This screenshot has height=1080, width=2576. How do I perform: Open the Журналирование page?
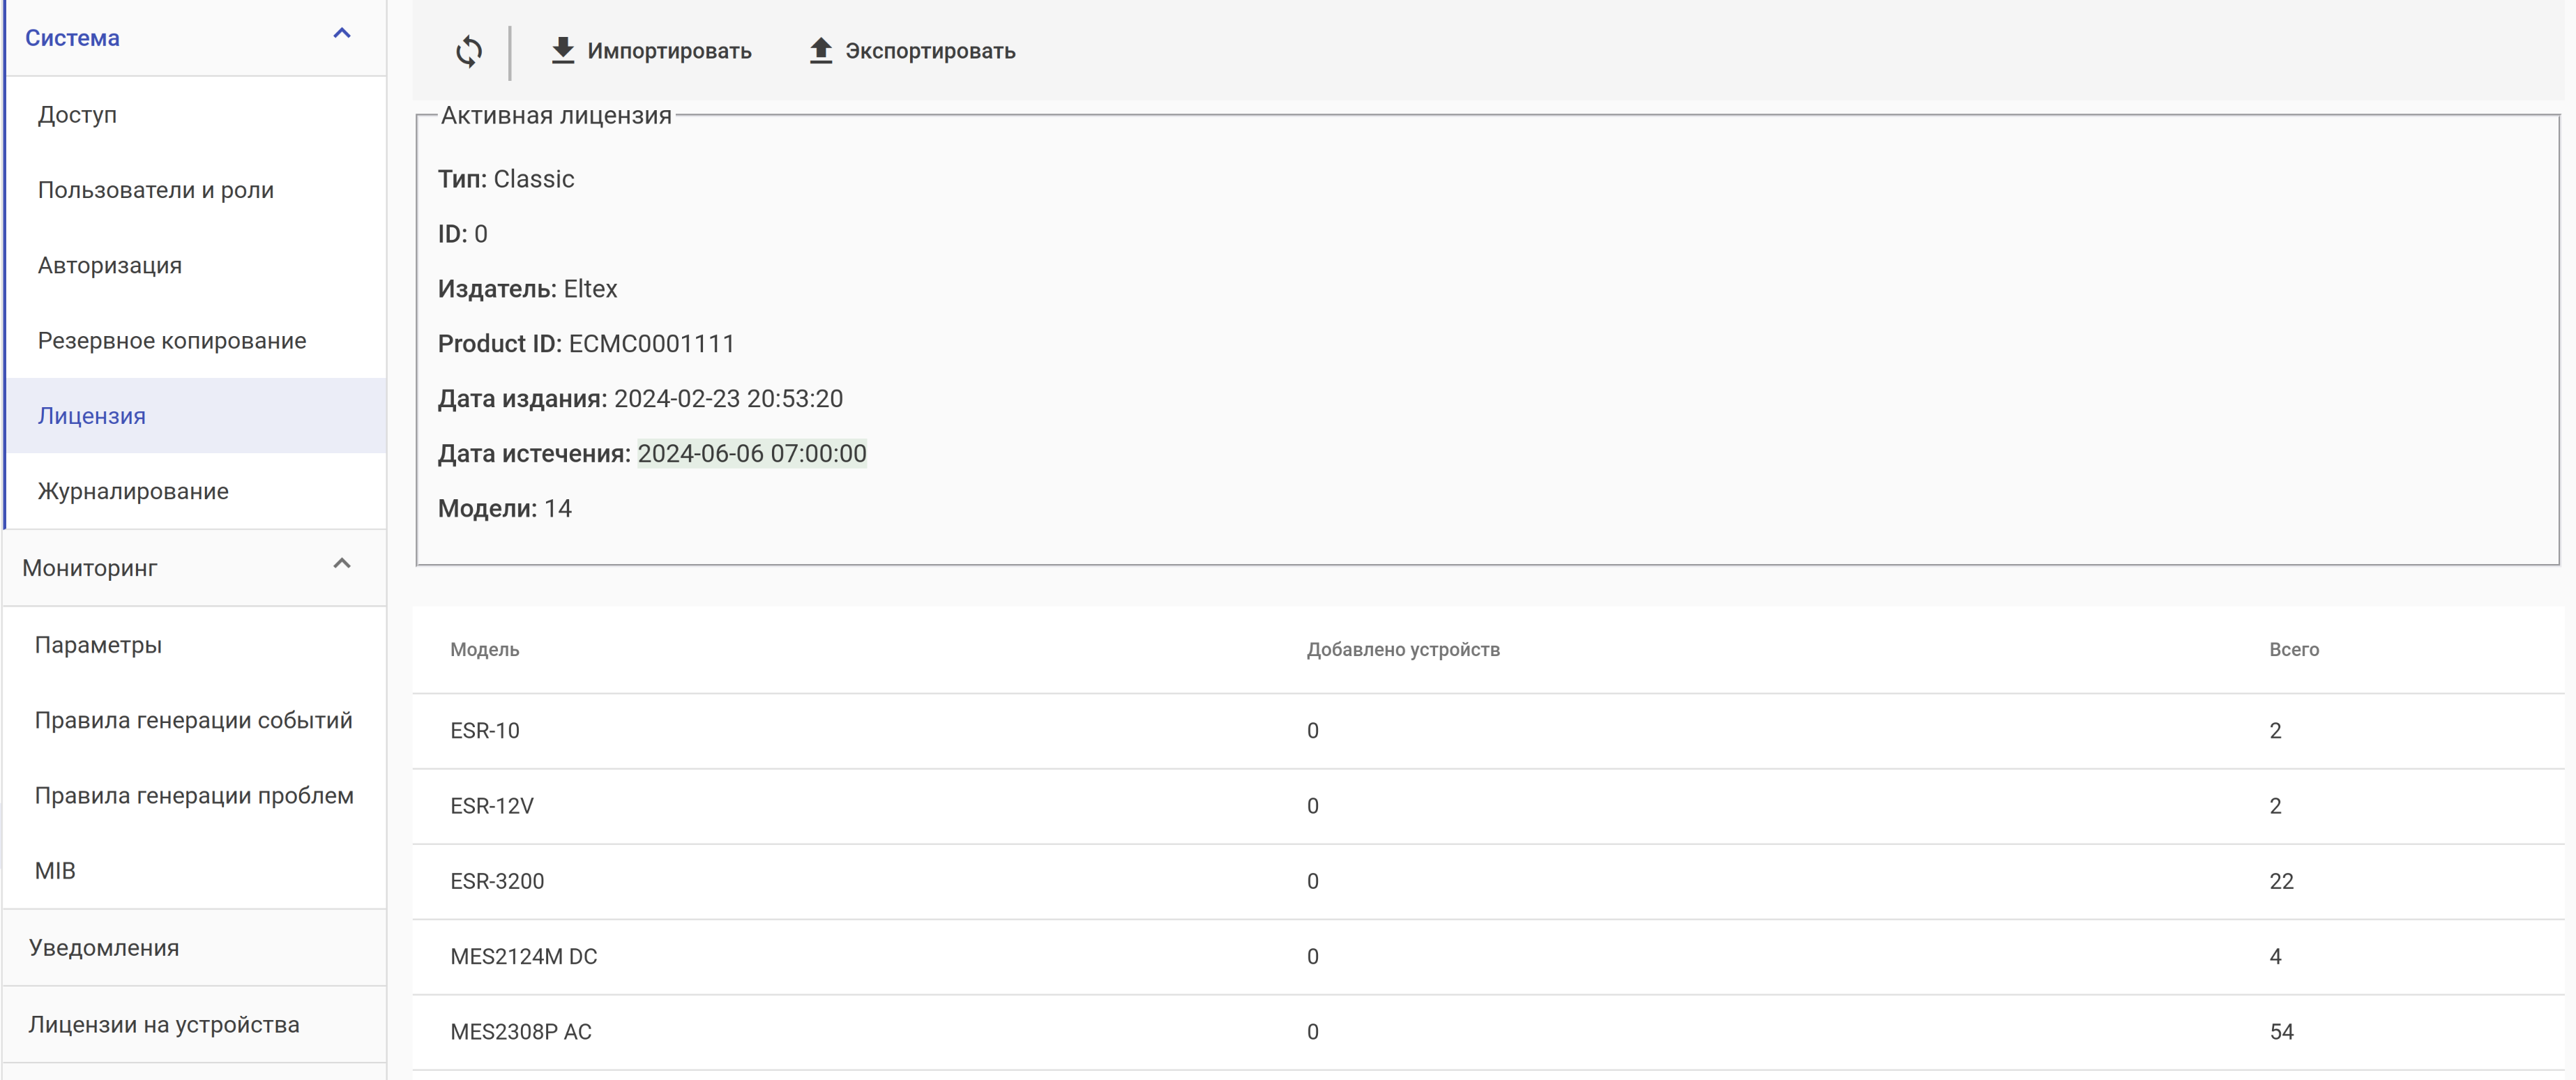[x=133, y=492]
